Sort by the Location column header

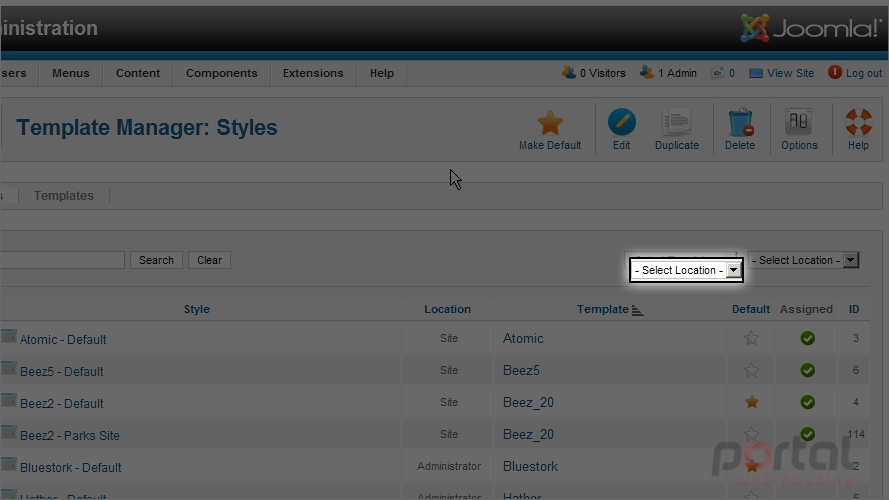click(x=447, y=309)
